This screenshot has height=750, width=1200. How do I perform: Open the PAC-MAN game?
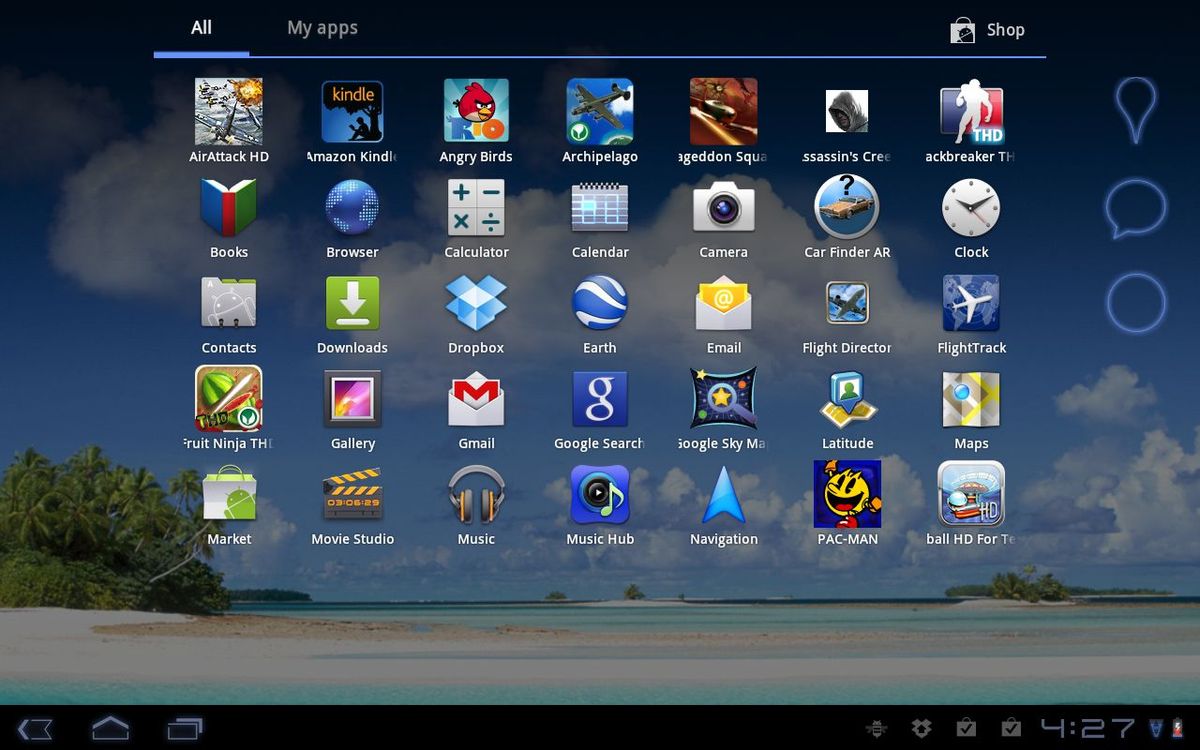coord(847,494)
